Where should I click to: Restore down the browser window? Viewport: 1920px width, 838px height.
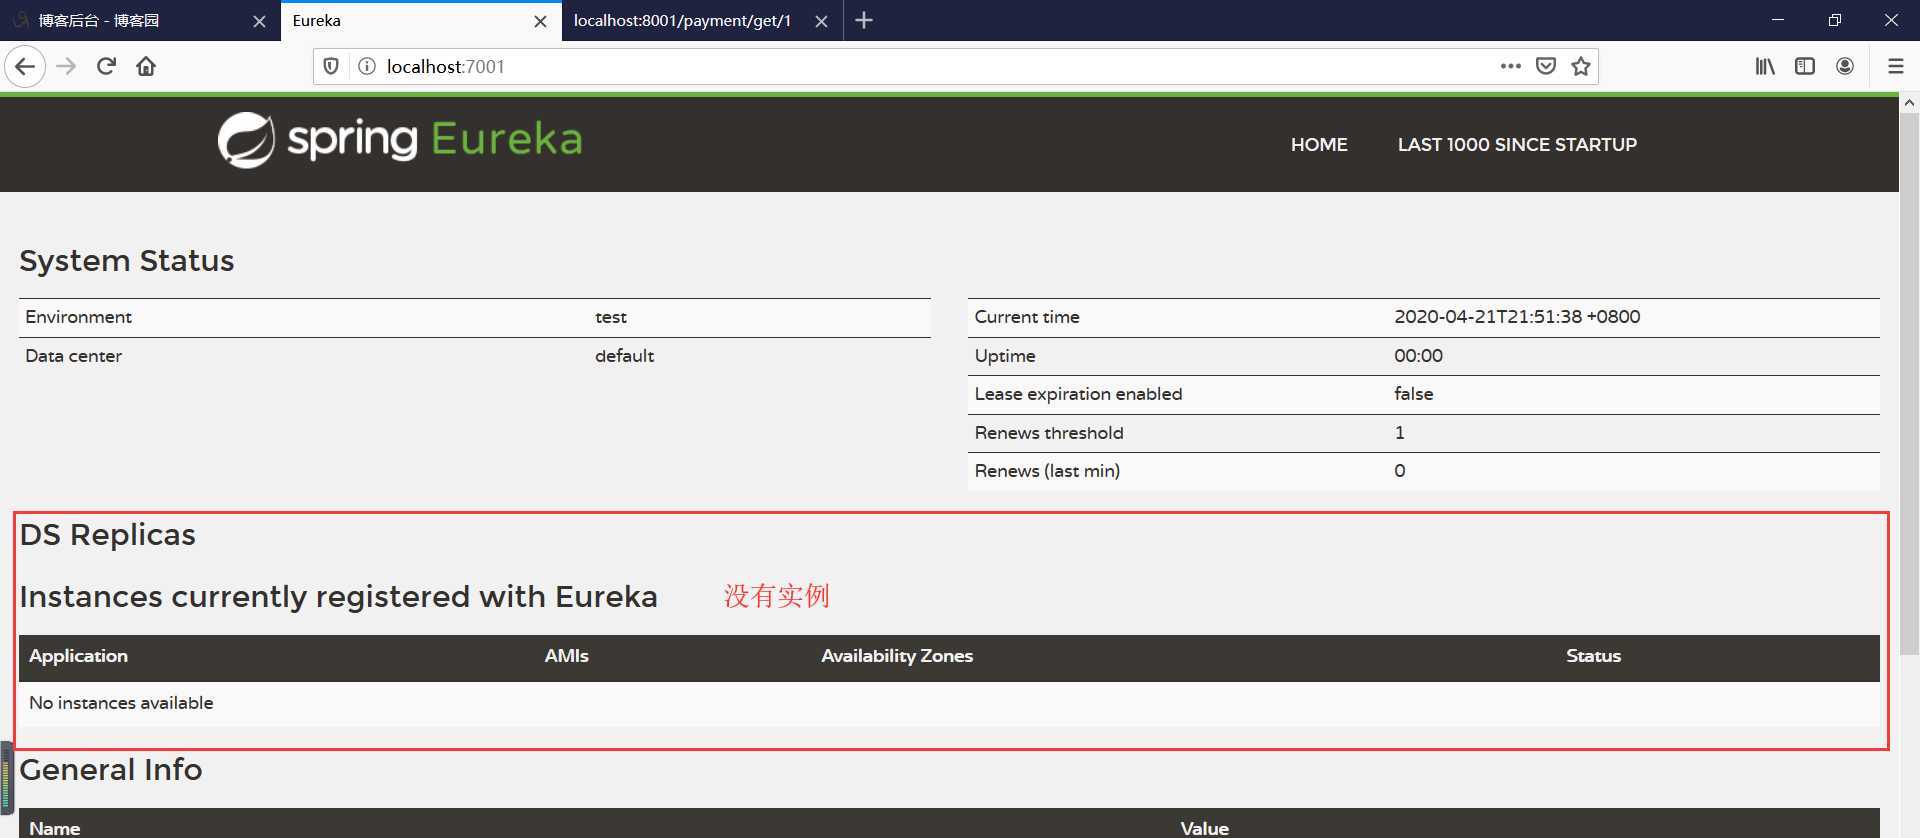1835,20
